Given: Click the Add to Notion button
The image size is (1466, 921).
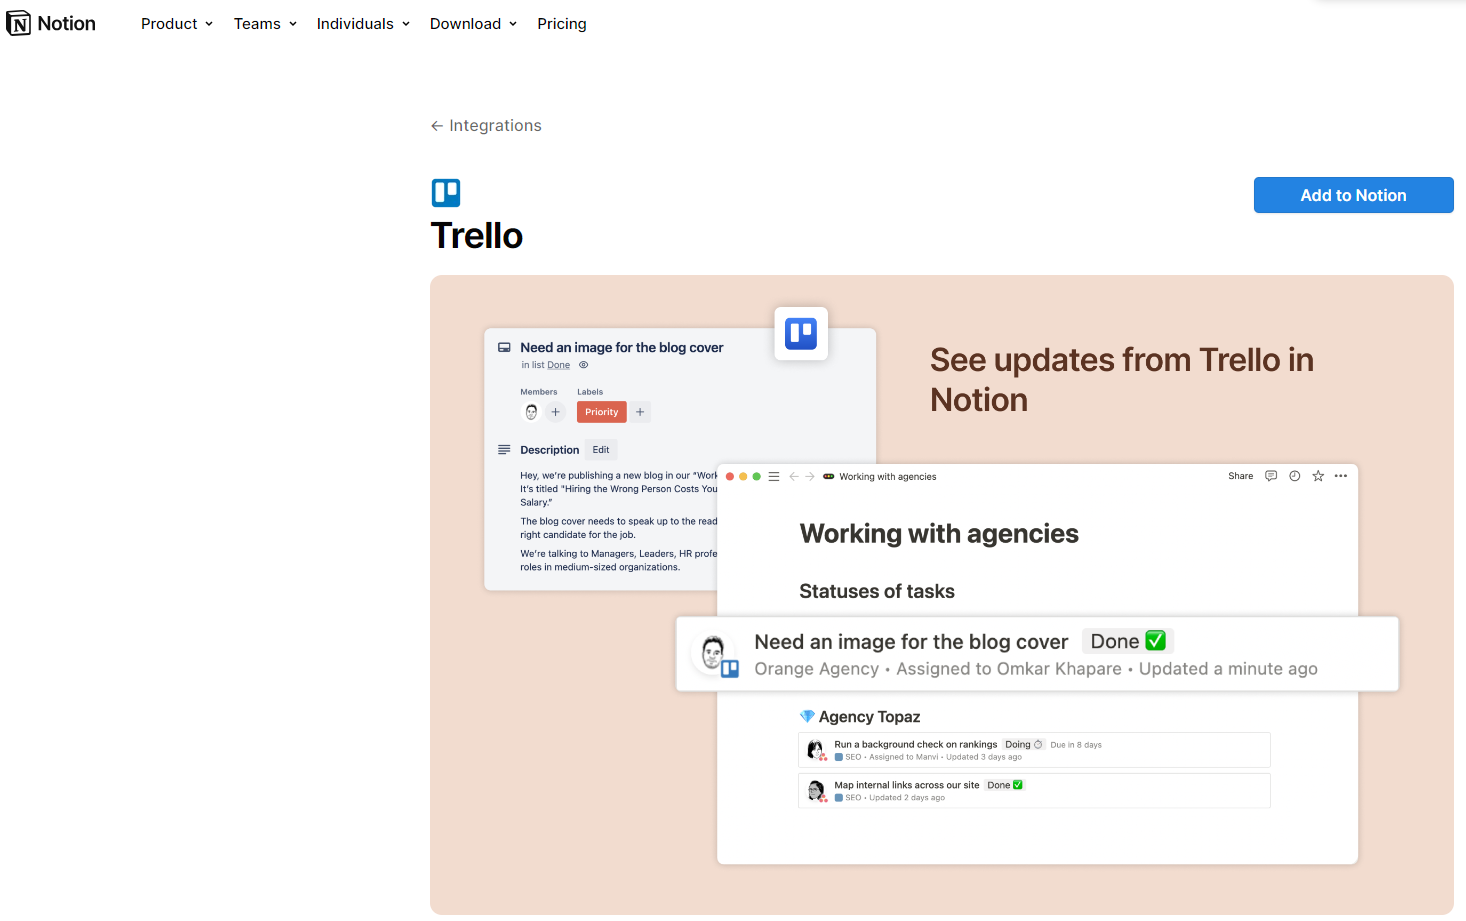Looking at the screenshot, I should [x=1353, y=195].
